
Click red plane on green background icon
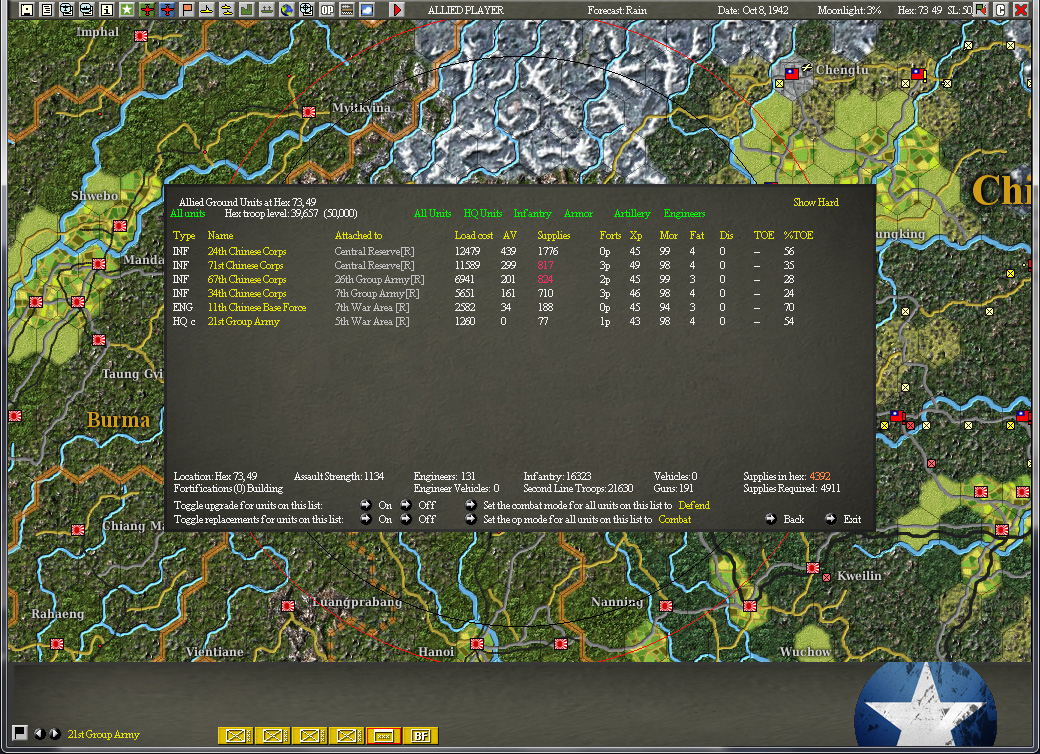147,9
